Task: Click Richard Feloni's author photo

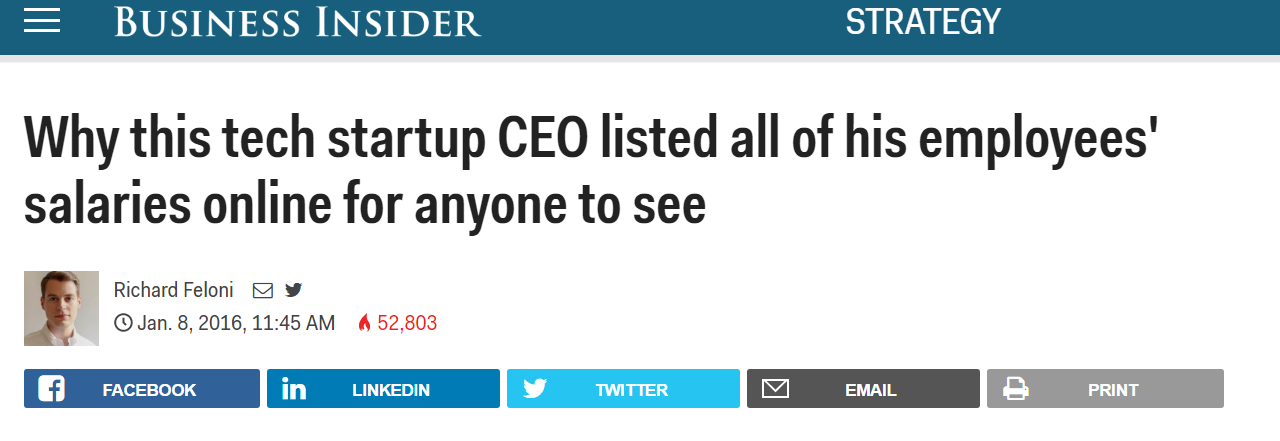Action: point(61,308)
